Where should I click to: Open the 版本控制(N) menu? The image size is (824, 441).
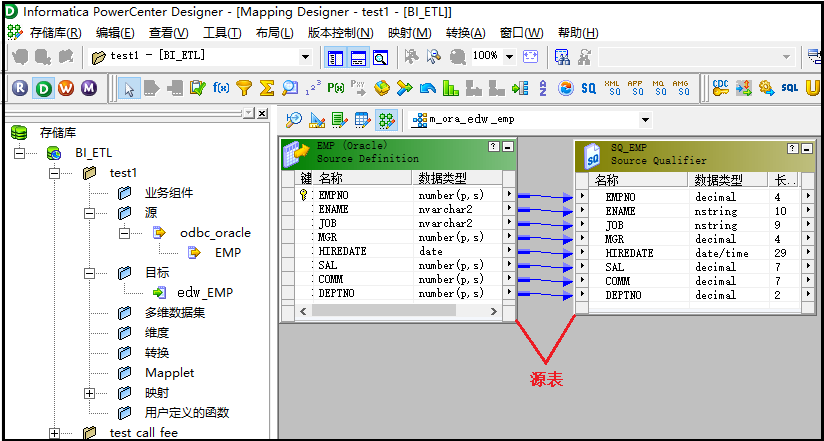(x=341, y=33)
